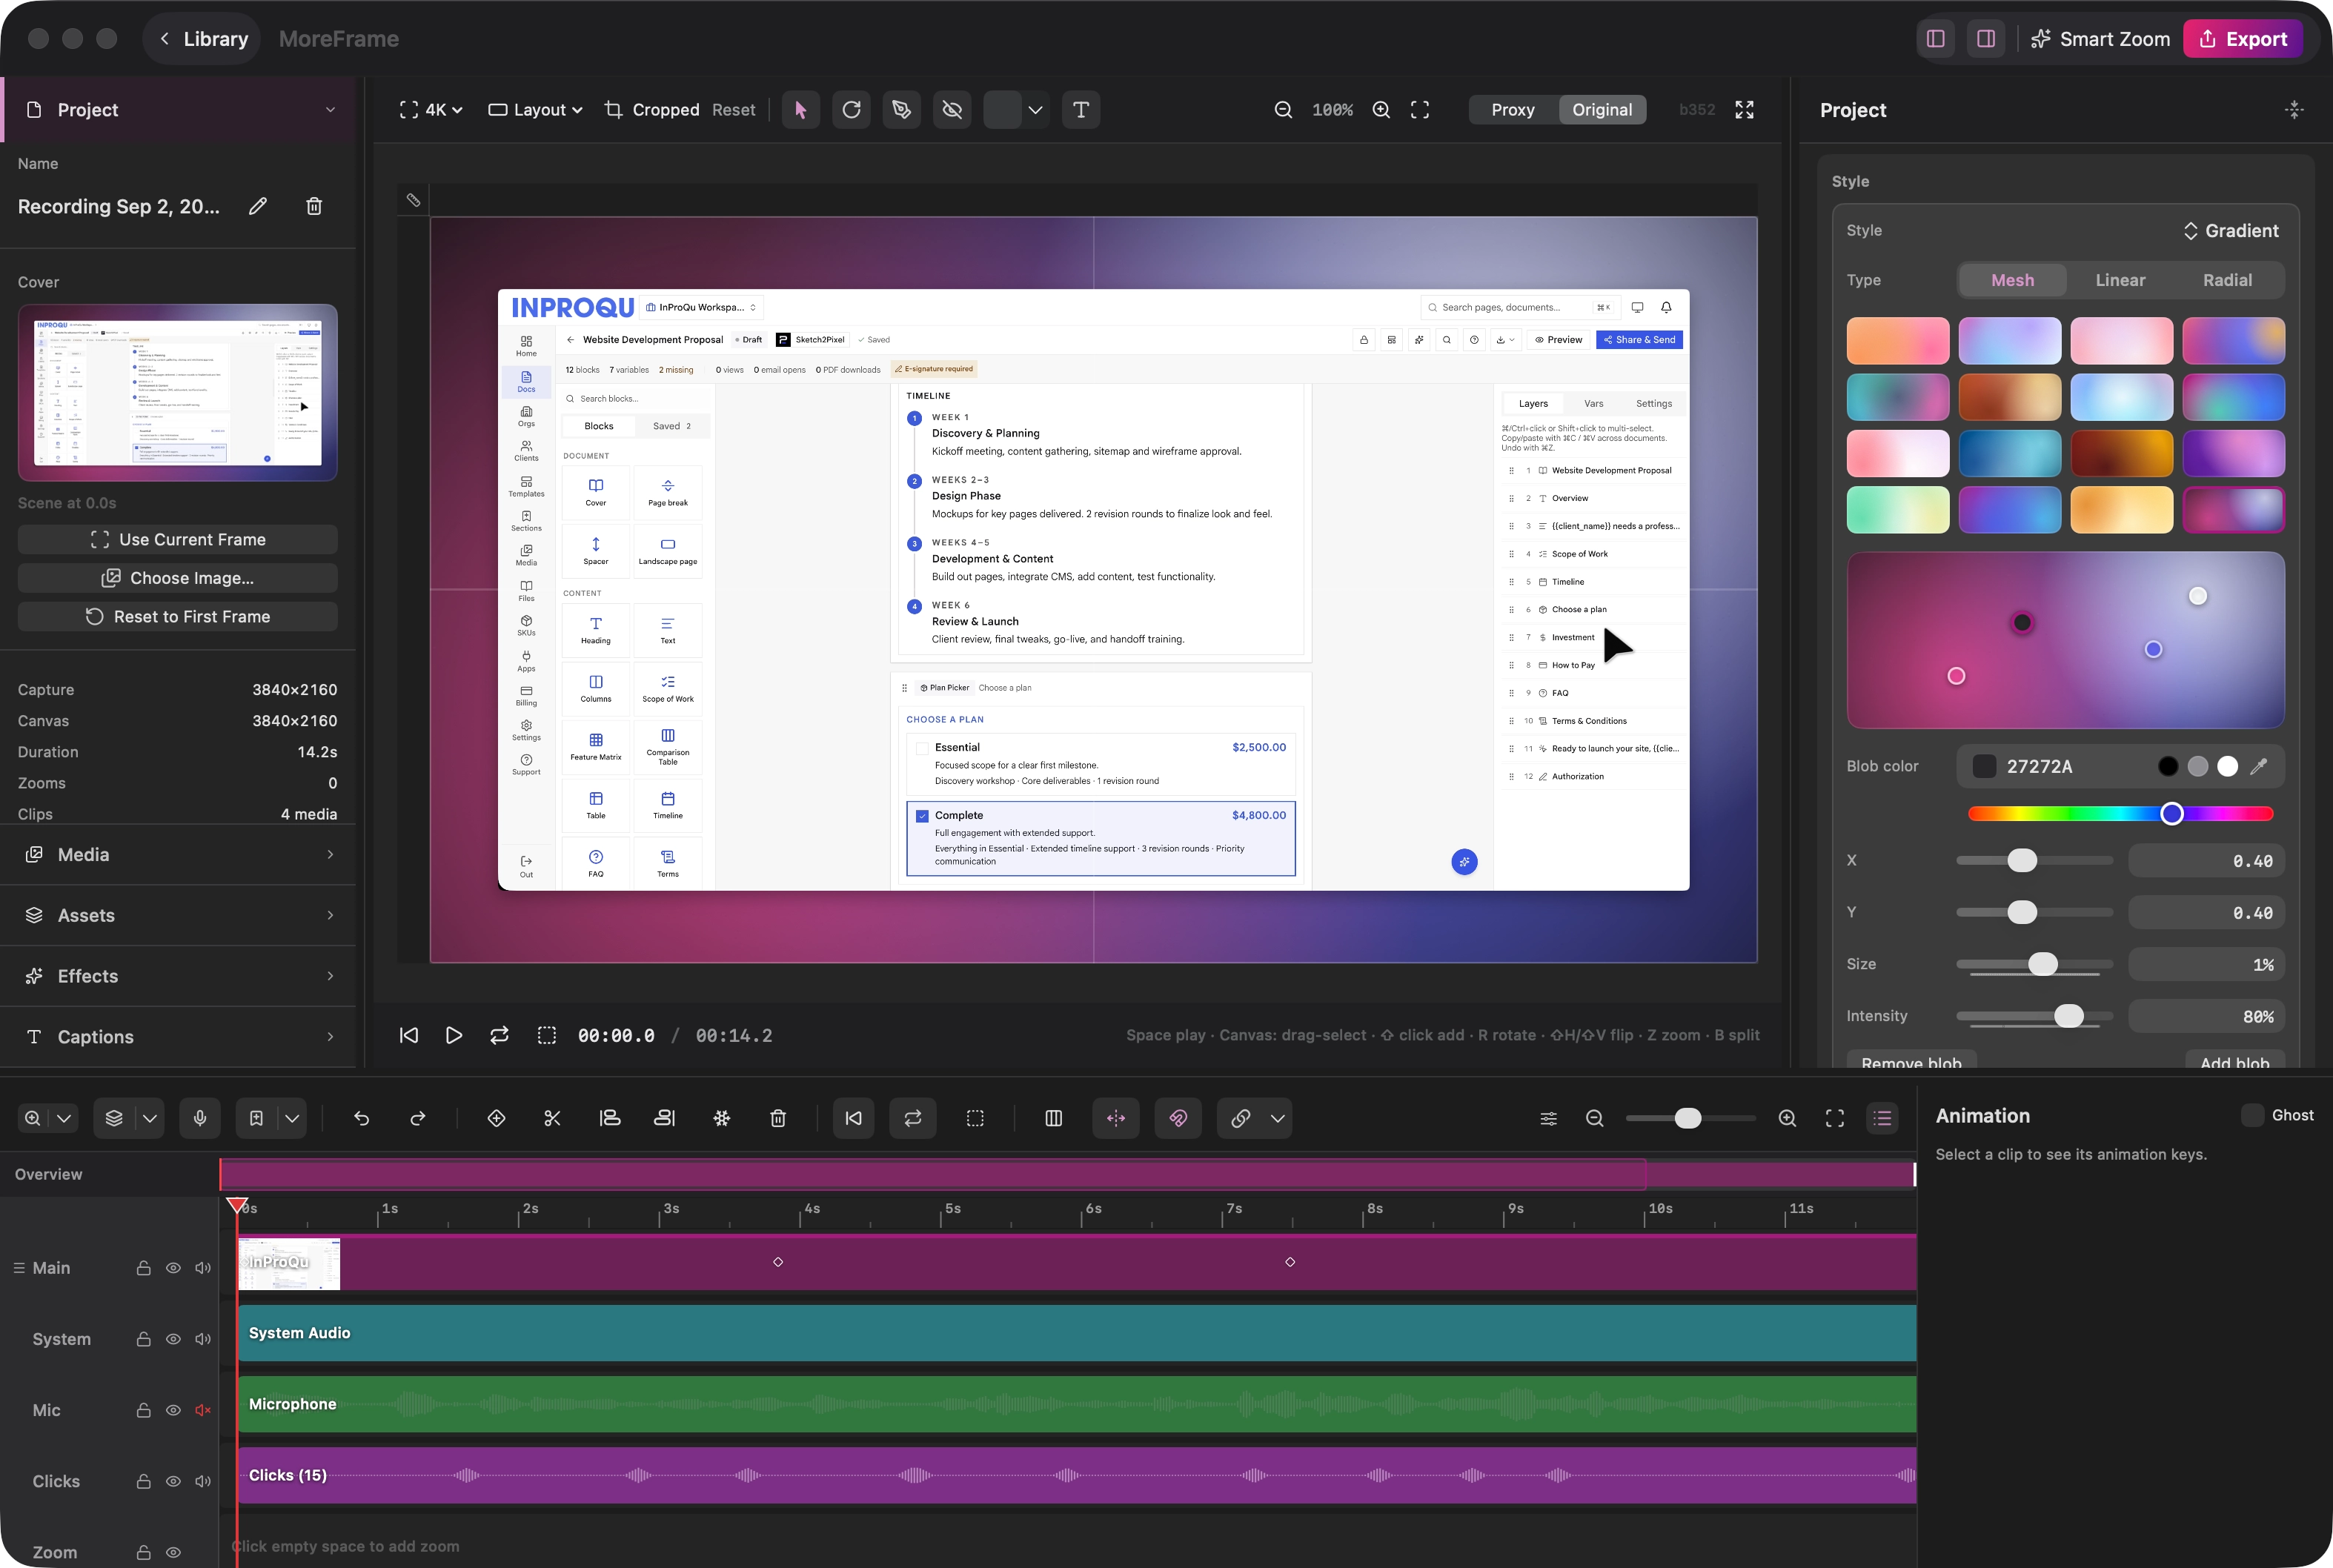Click Reset to First Frame
This screenshot has height=1568, width=2333.
tap(178, 617)
